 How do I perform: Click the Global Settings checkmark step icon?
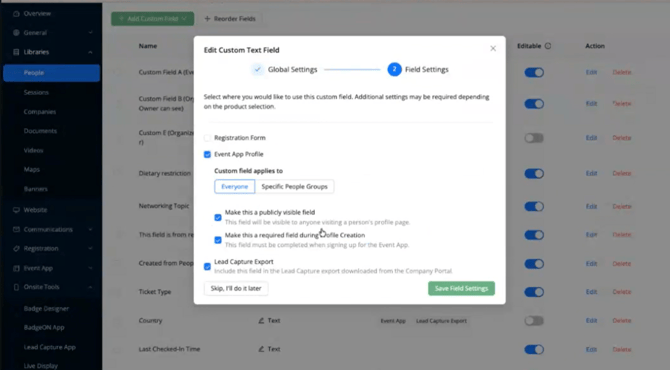[257, 69]
